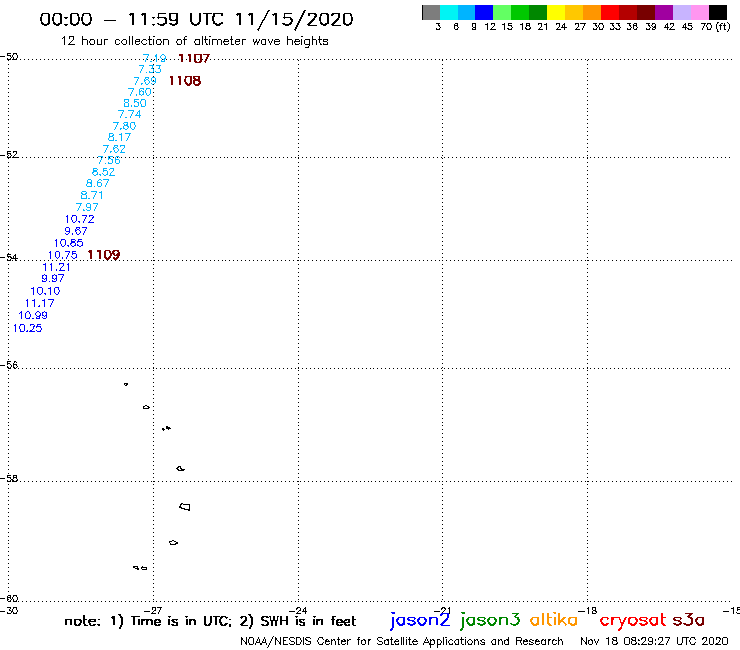Click the wave height value "10.85"
Image resolution: width=740 pixels, height=650 pixels.
coord(69,243)
